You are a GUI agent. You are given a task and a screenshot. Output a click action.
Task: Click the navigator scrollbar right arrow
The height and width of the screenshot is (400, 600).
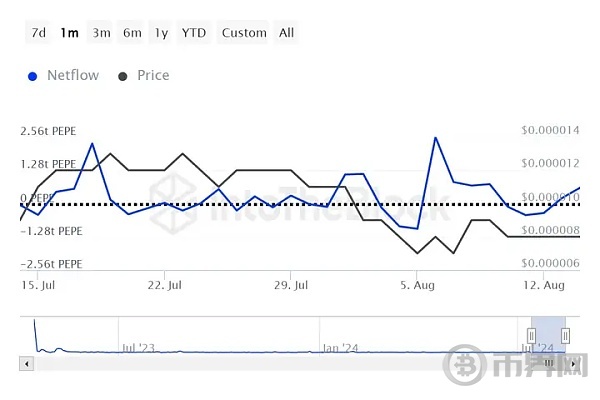point(573,366)
